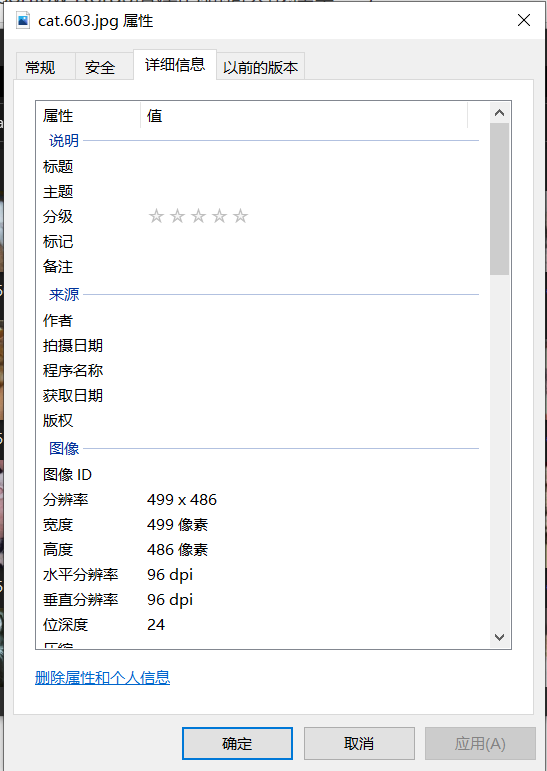Image resolution: width=547 pixels, height=771 pixels.
Task: Click the 说明 section heading
Action: click(64, 141)
